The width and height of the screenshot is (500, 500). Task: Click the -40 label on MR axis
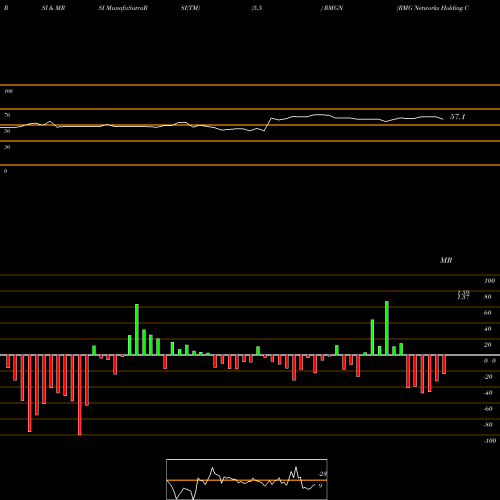point(488,393)
